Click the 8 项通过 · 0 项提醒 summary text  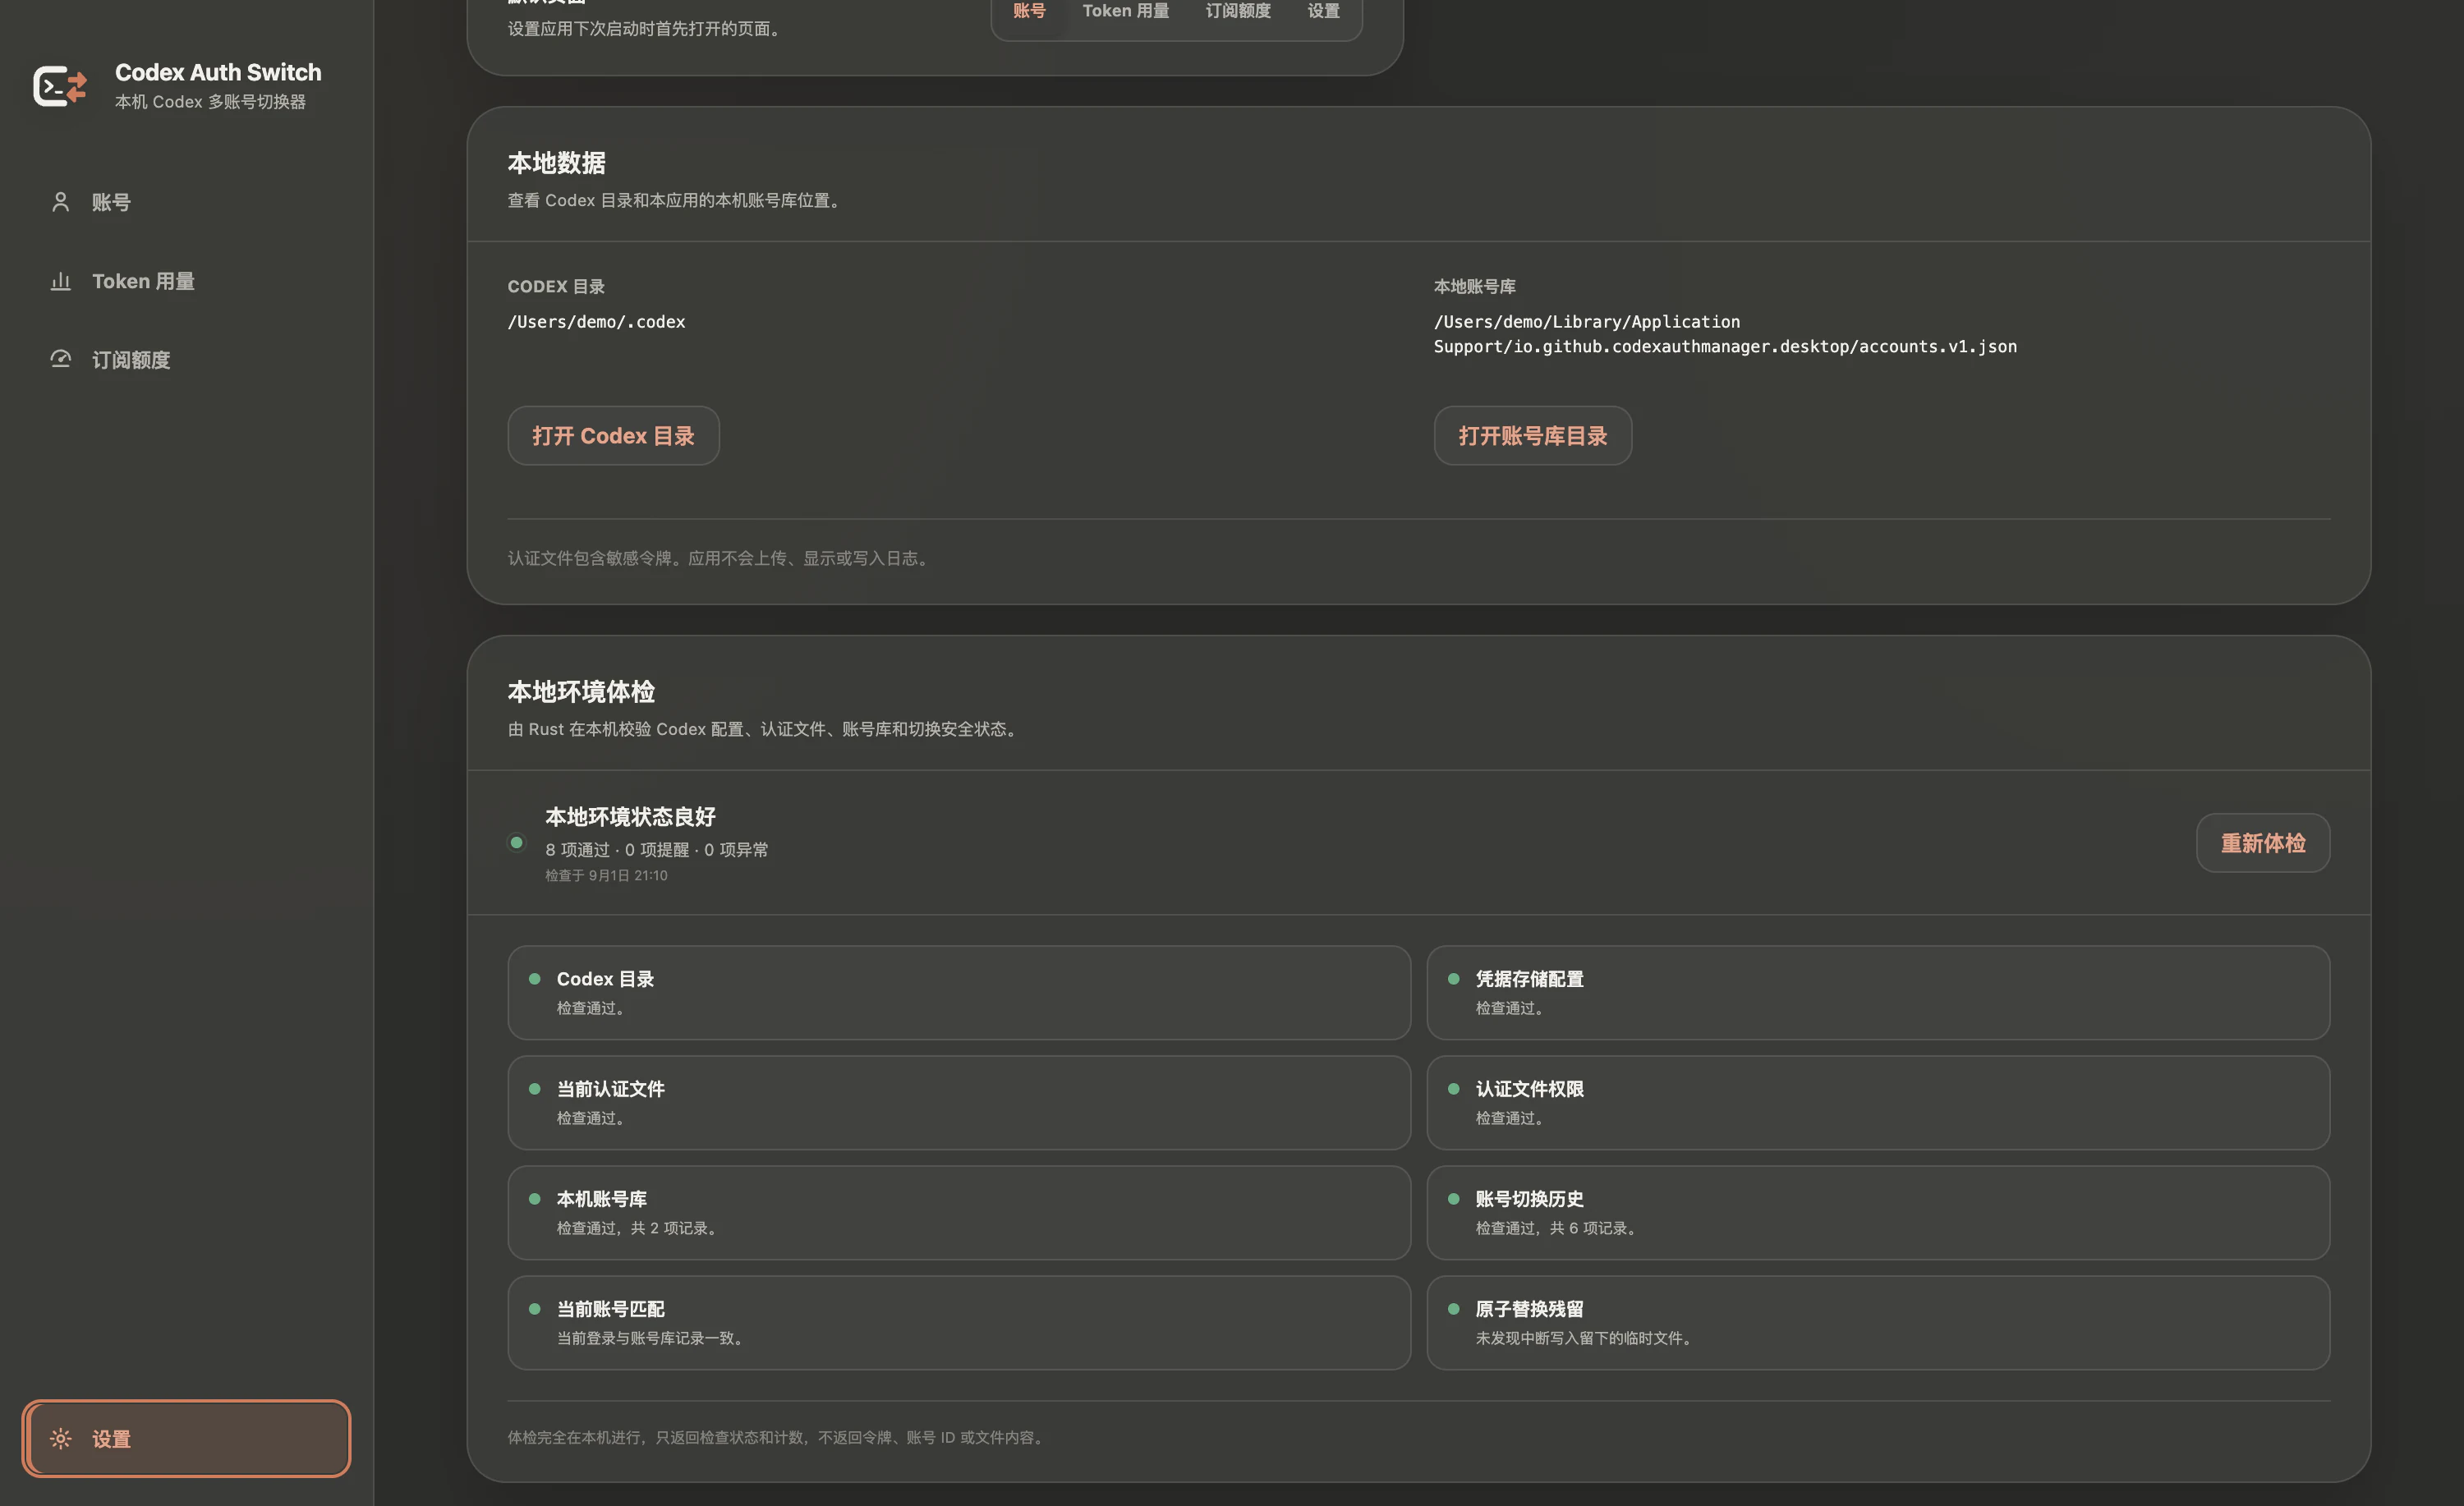[656, 849]
